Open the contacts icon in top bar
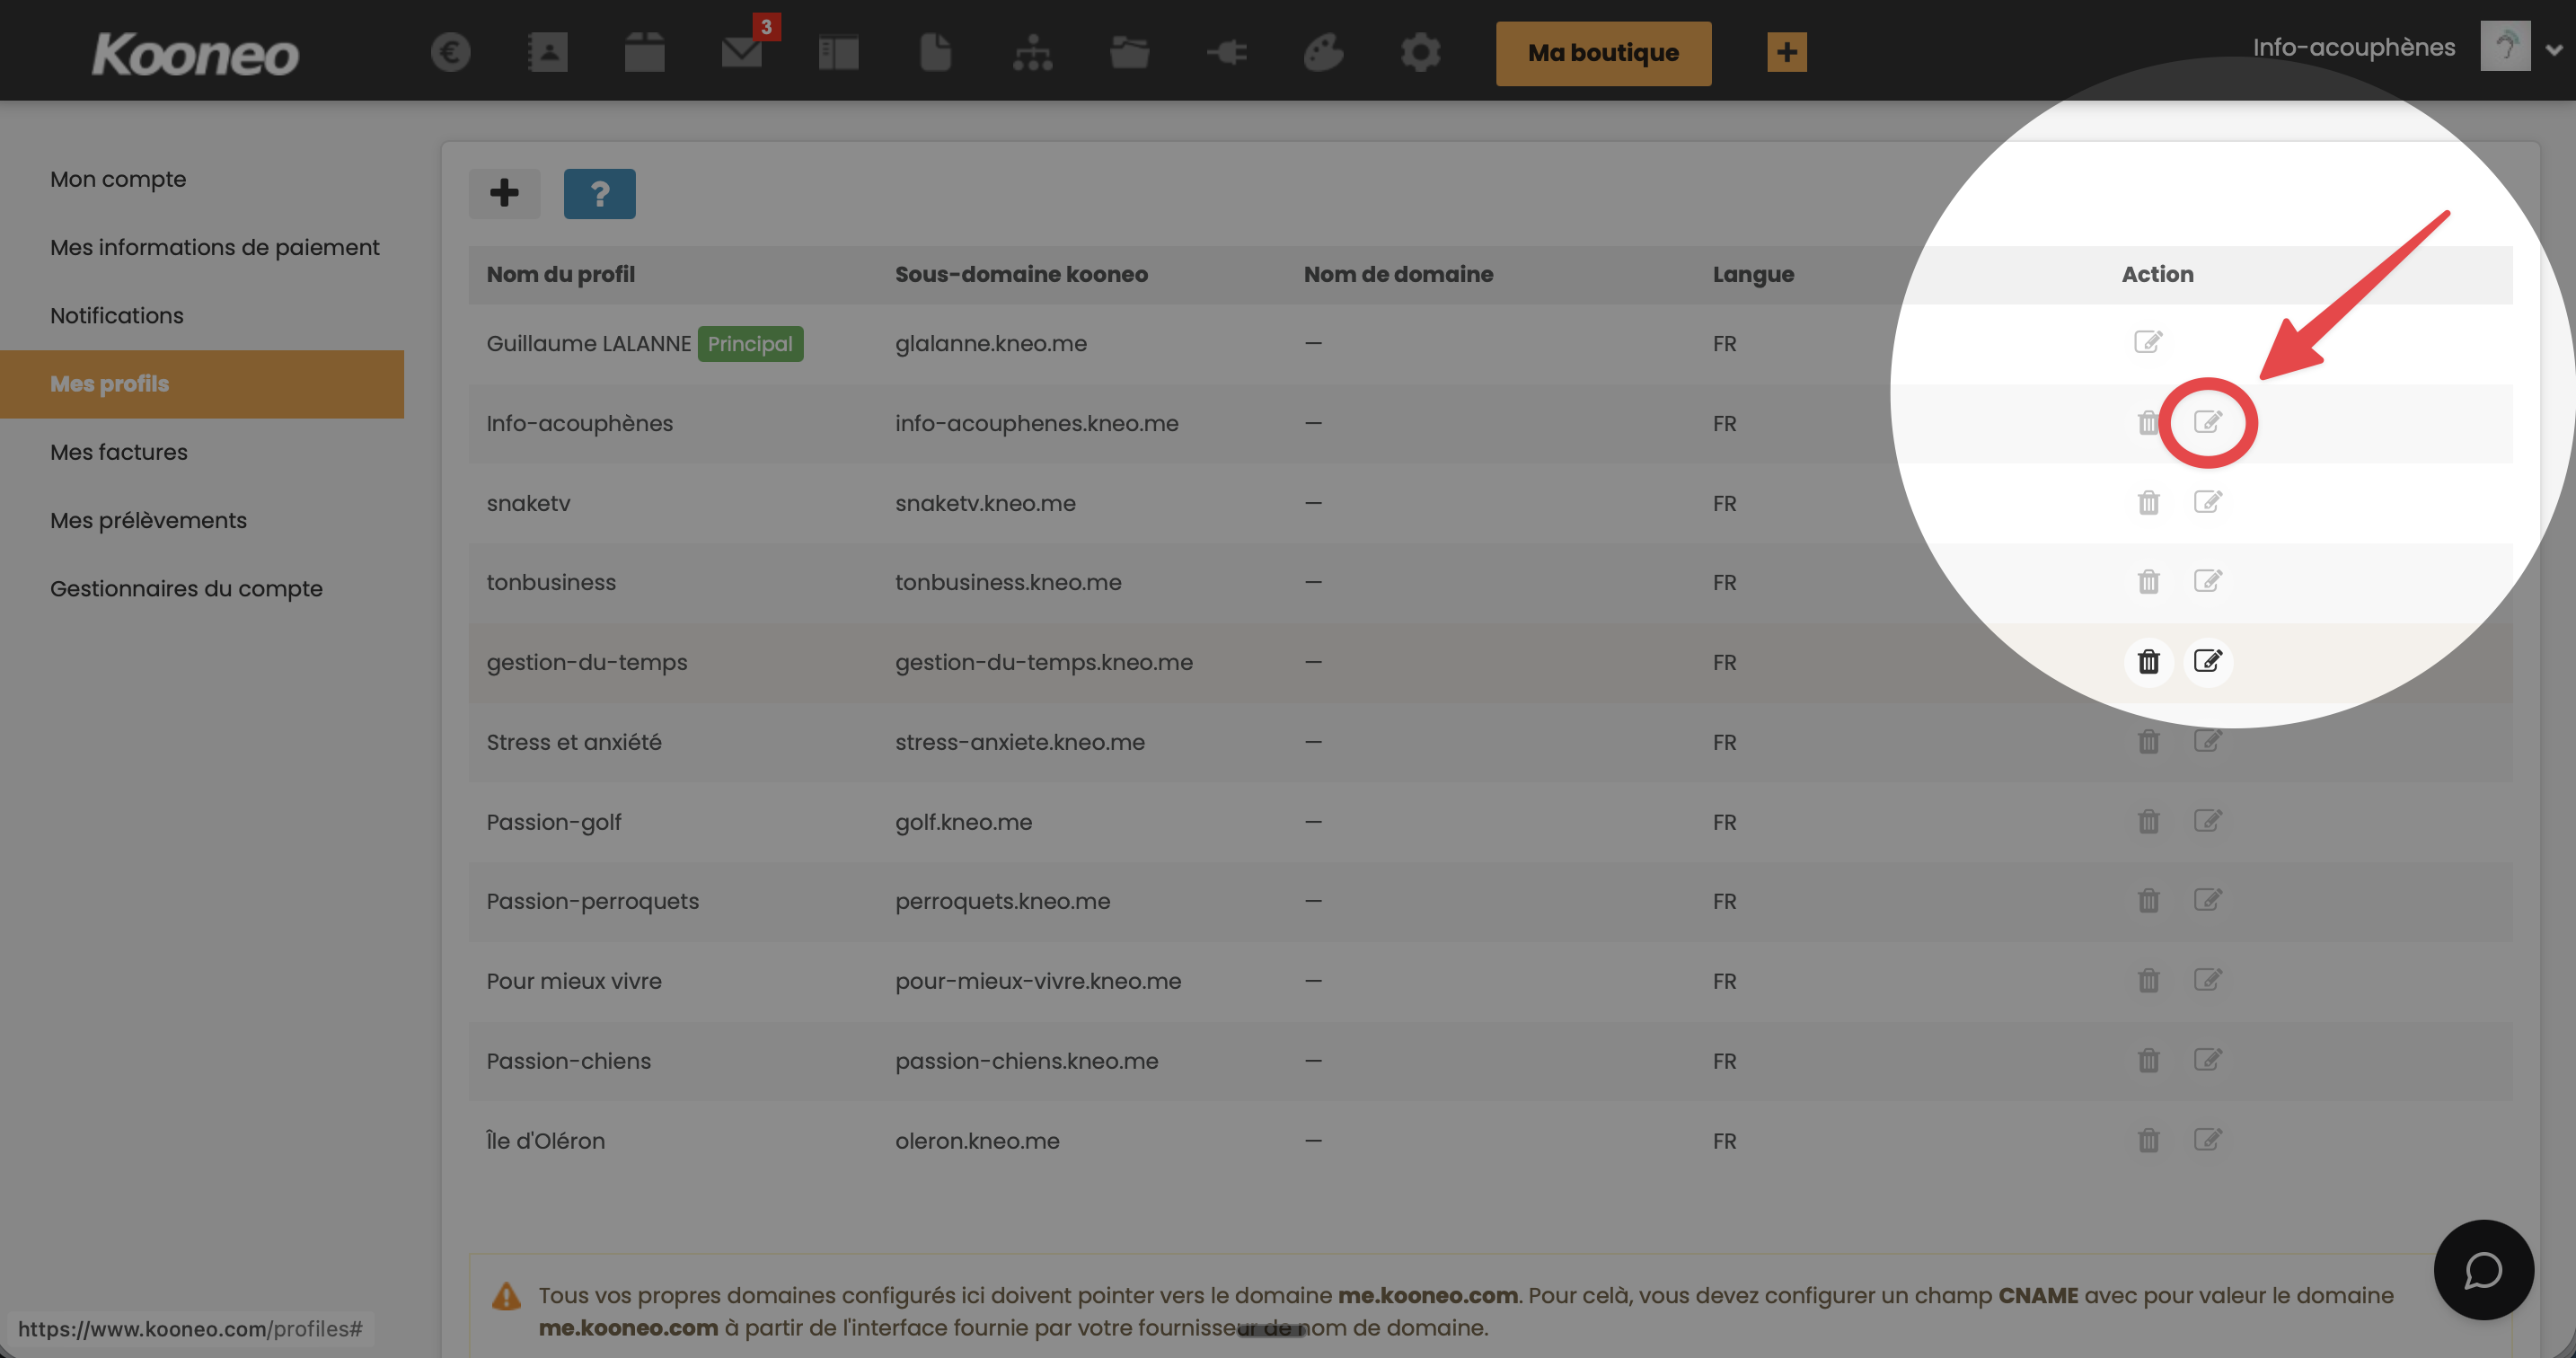 pos(547,52)
